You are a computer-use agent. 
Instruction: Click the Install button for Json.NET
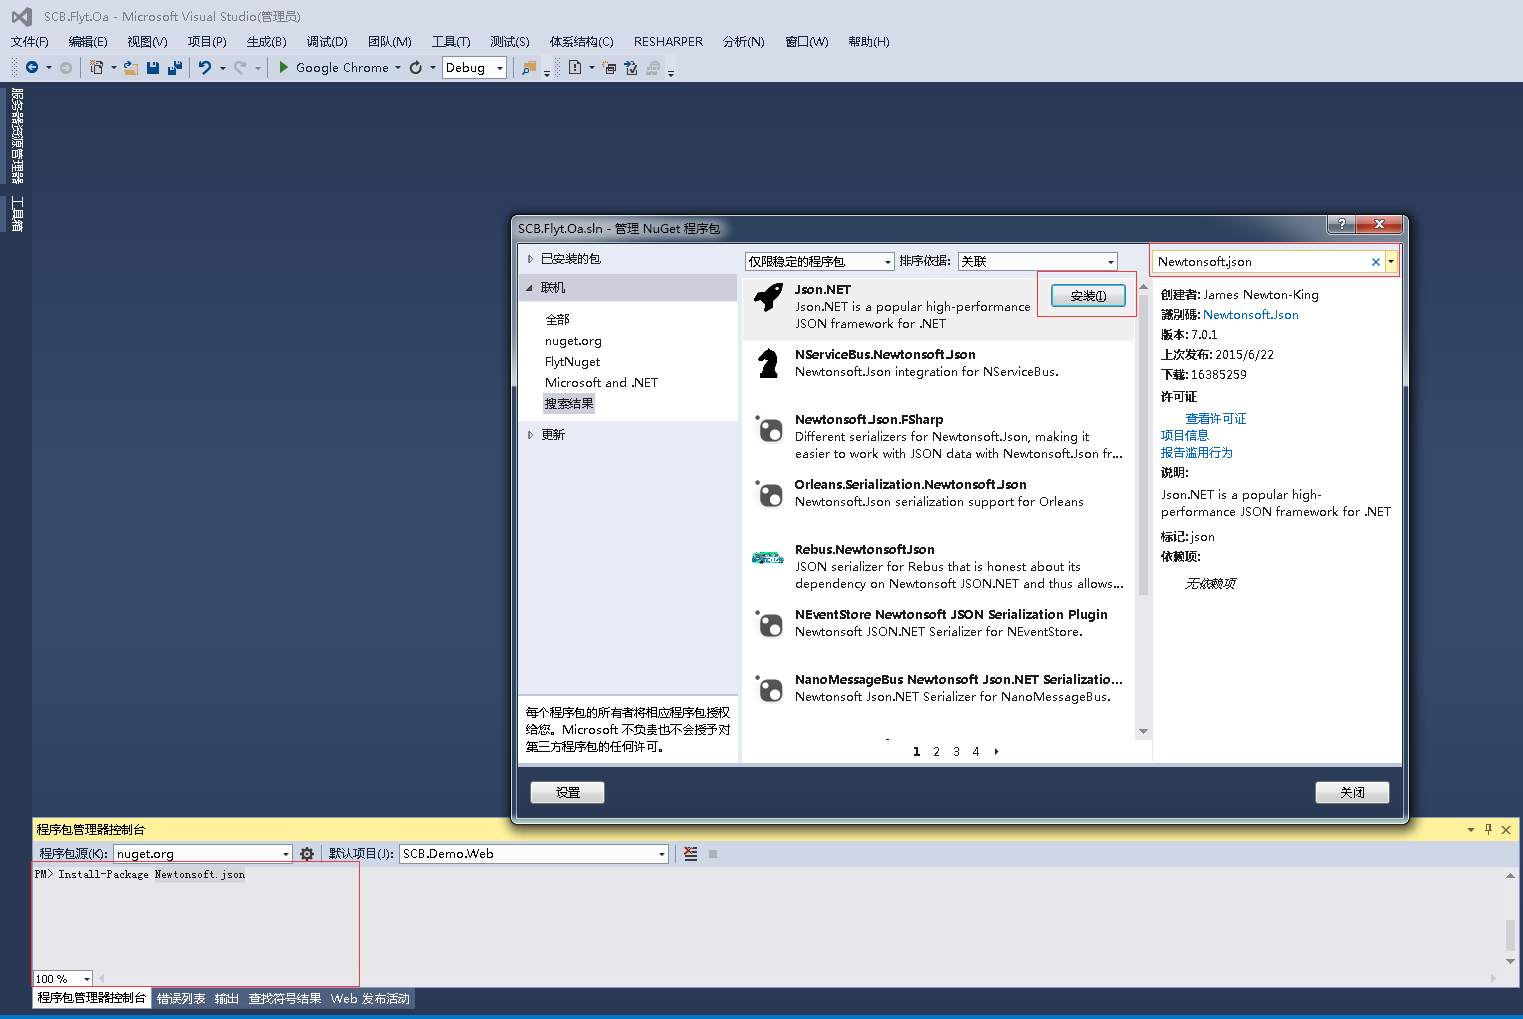click(x=1088, y=296)
